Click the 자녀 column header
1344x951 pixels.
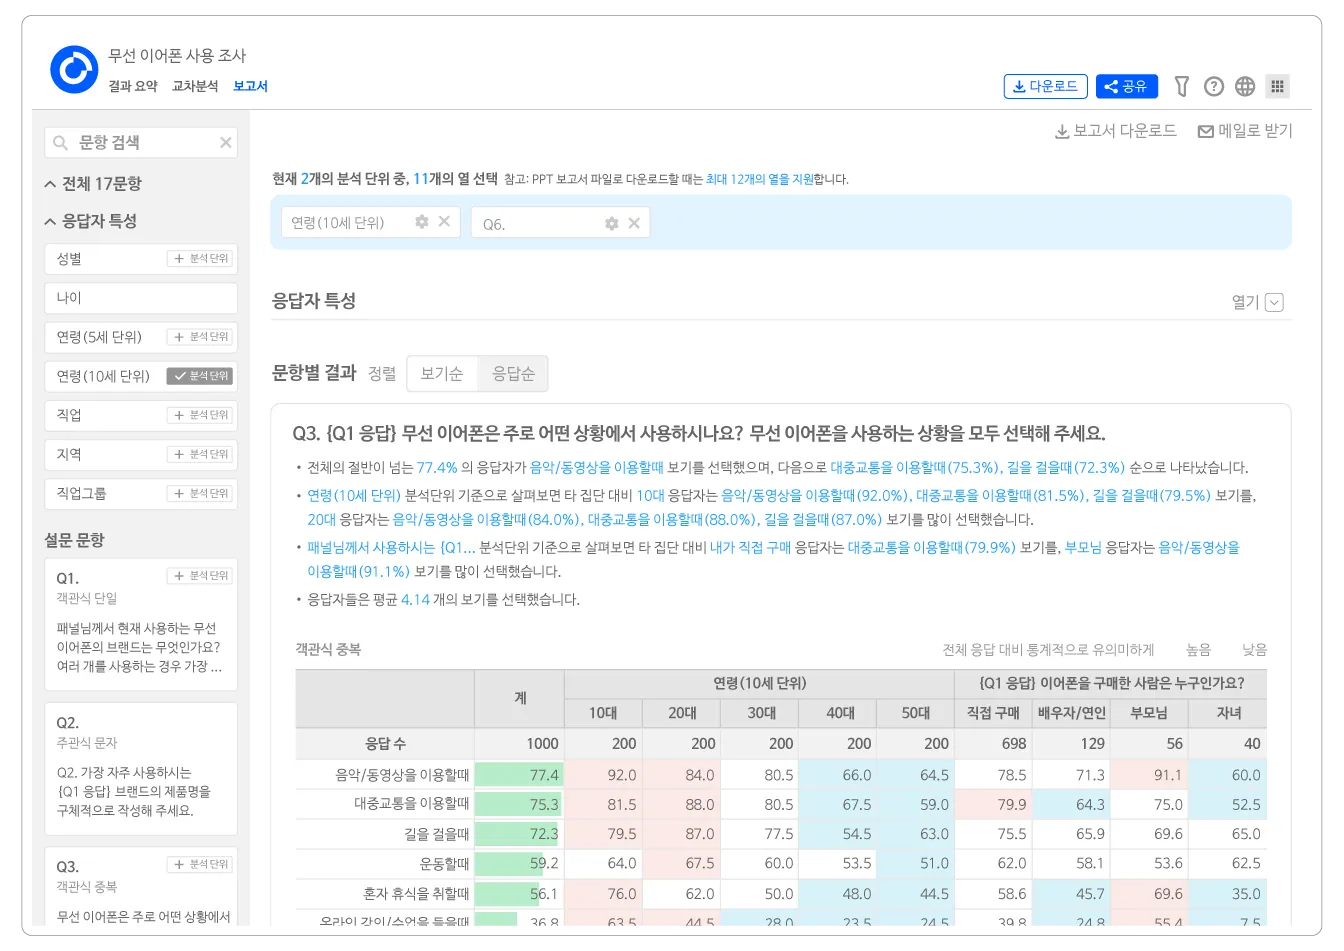point(1229,713)
